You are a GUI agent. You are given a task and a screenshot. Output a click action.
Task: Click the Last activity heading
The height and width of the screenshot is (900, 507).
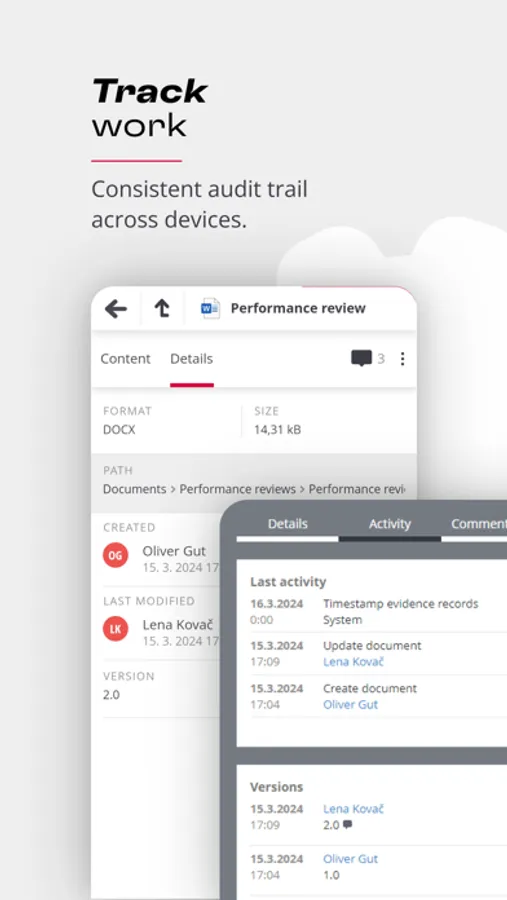click(288, 581)
